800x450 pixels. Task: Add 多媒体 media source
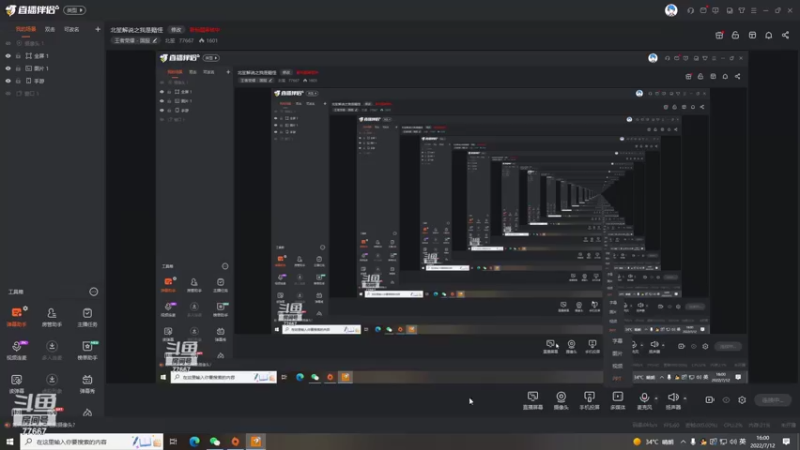(x=617, y=401)
